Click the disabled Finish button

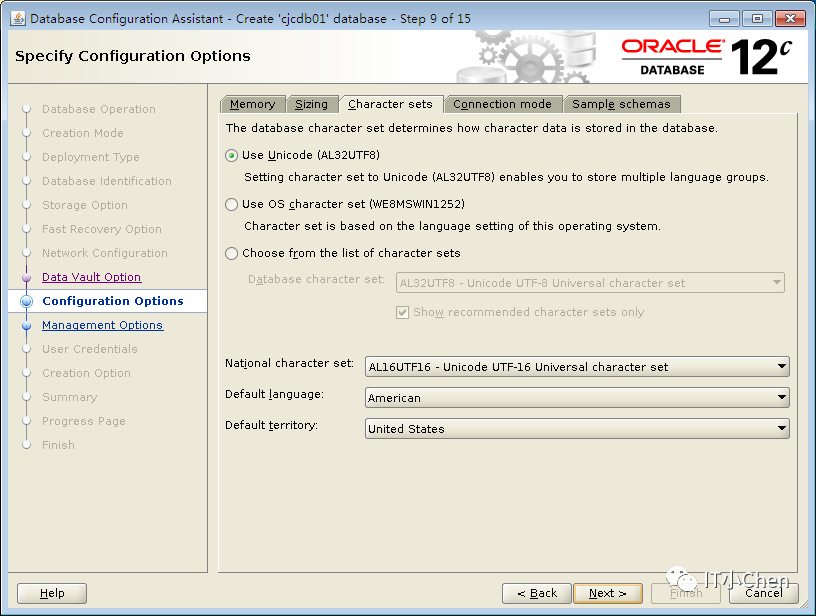(x=686, y=593)
